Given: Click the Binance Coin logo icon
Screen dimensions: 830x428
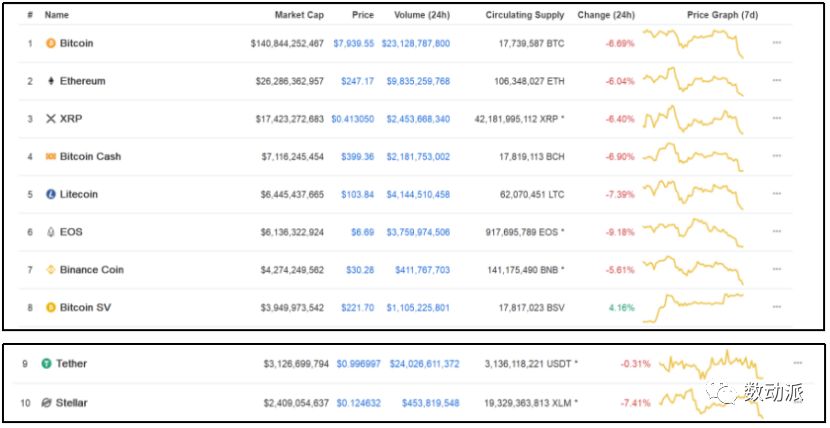Looking at the screenshot, I should click(51, 270).
